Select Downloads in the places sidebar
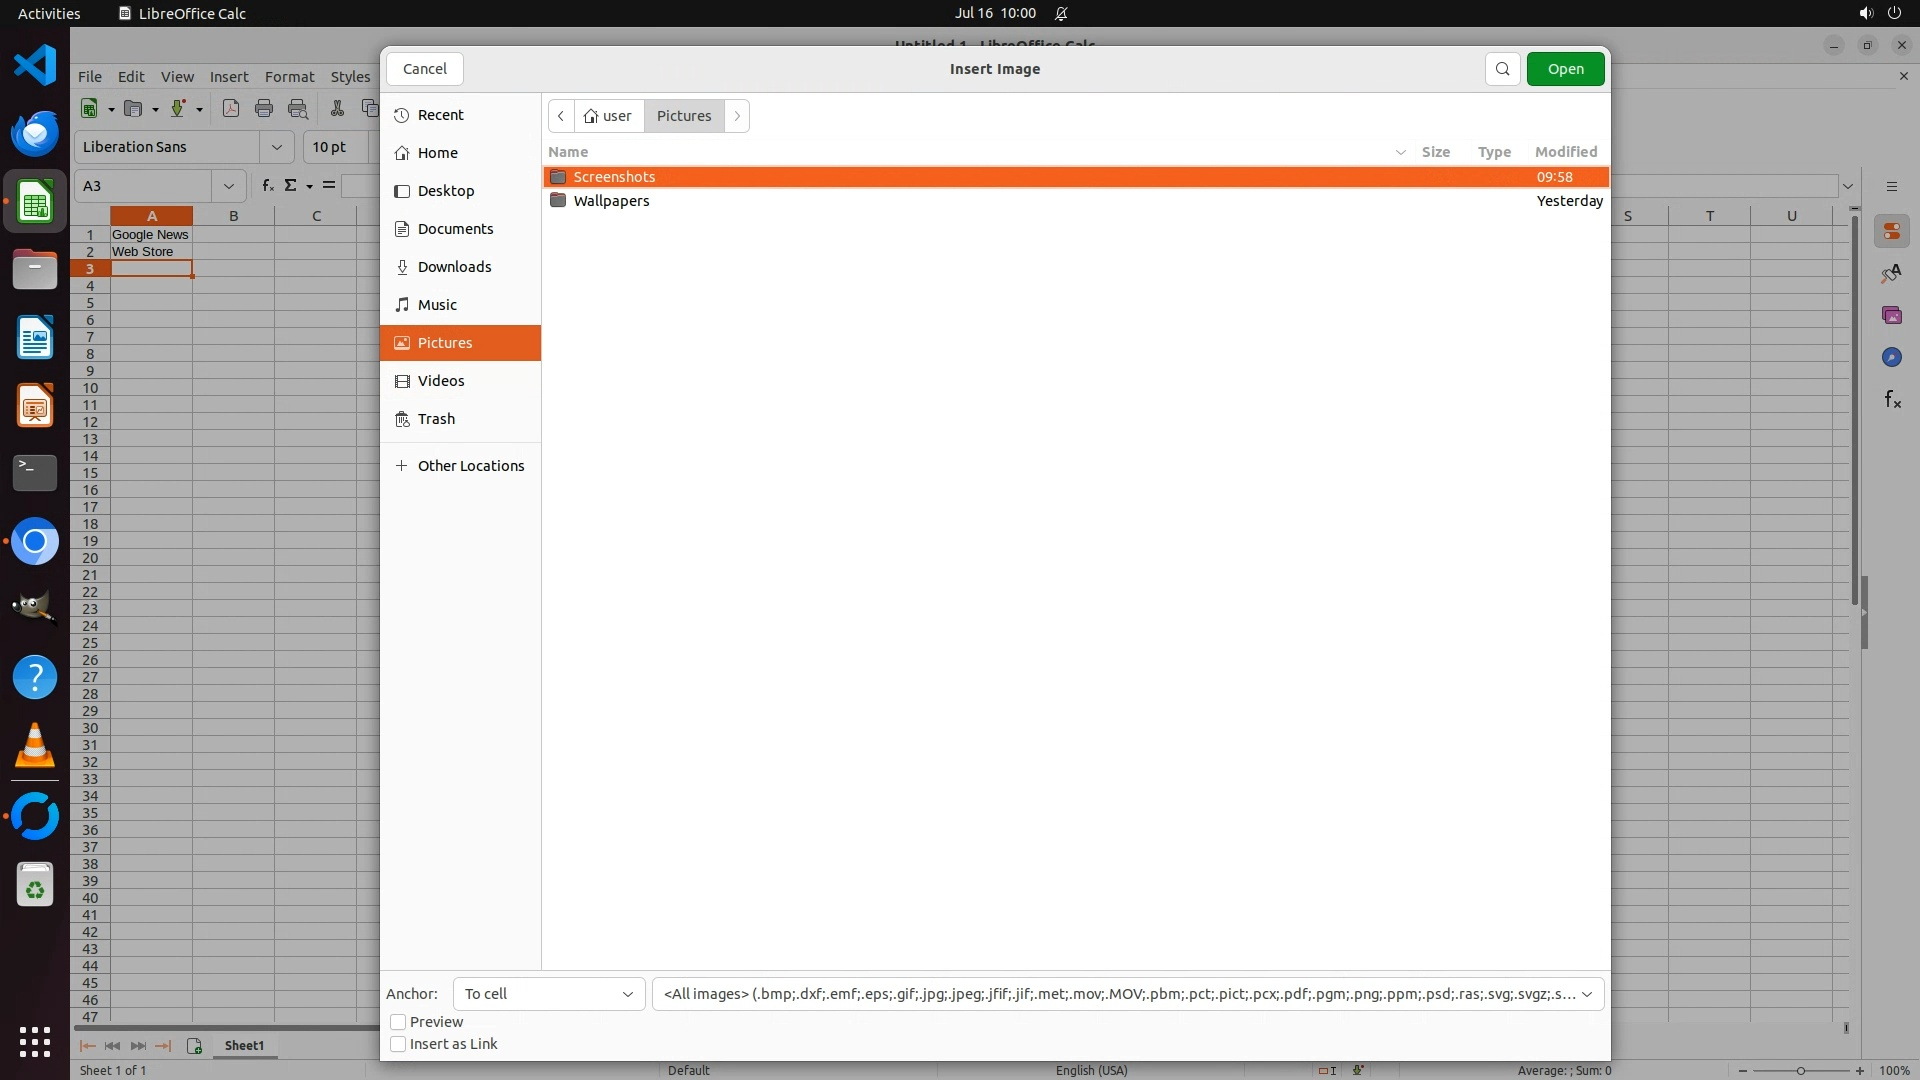The height and width of the screenshot is (1080, 1920). tap(454, 267)
